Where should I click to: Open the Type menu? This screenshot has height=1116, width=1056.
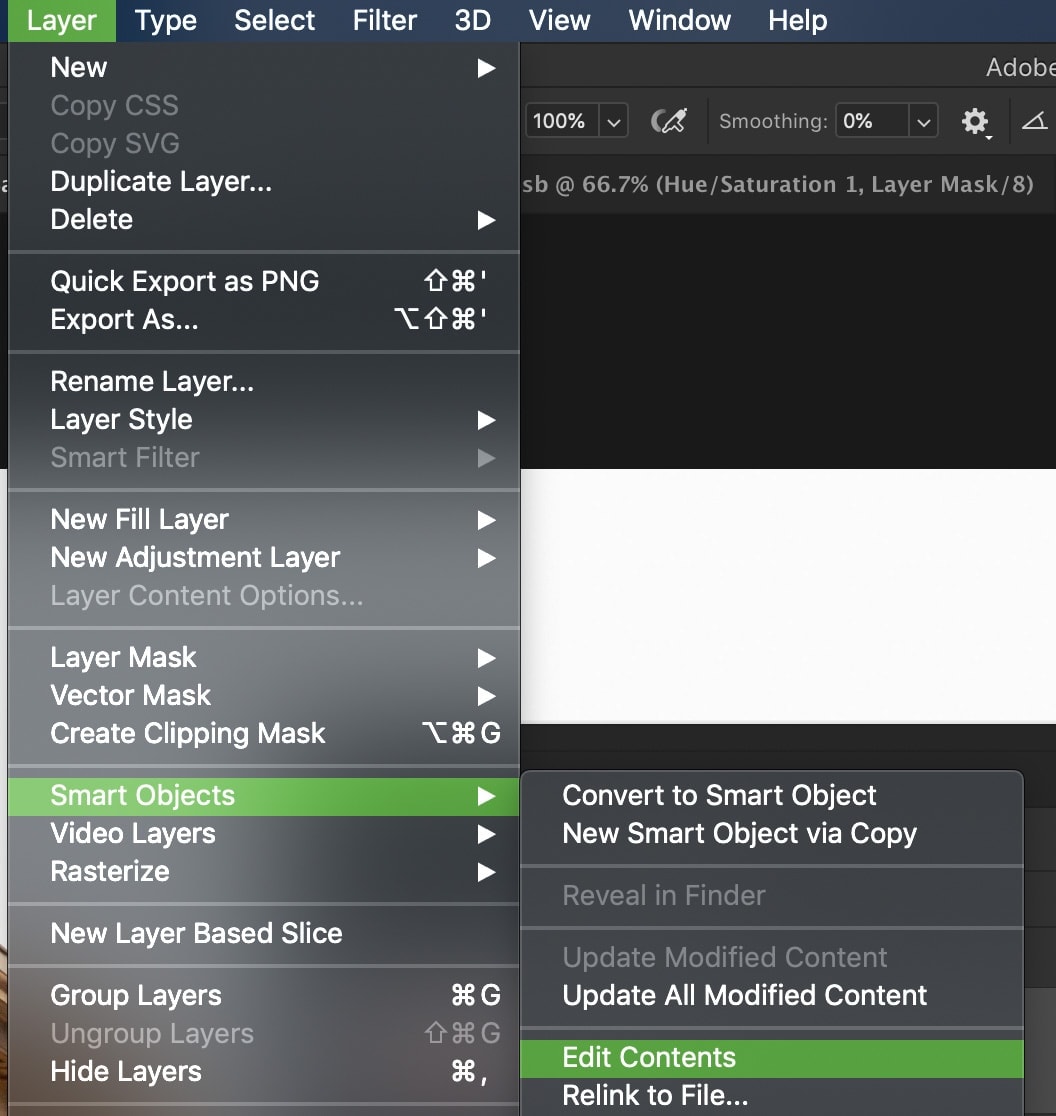coord(166,21)
